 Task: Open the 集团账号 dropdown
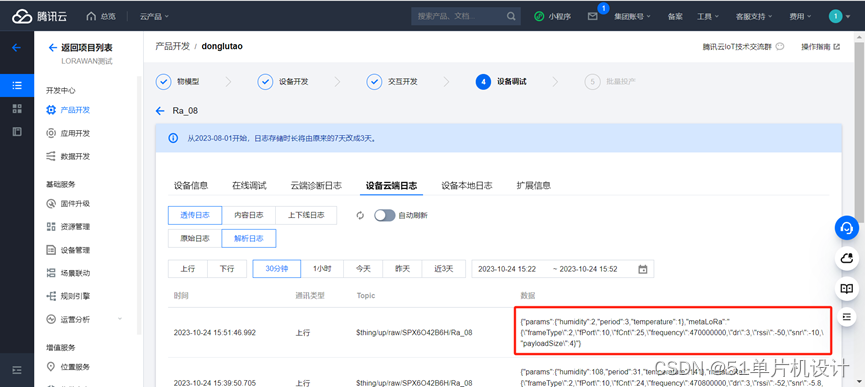[632, 17]
